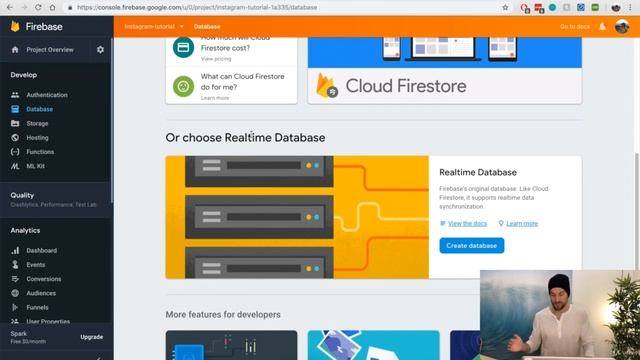Click the green smiley Firestore icon
The width and height of the screenshot is (640, 360).
point(183,86)
